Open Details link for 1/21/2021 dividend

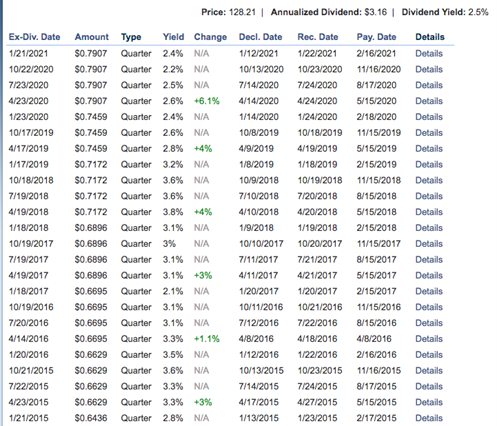click(429, 54)
